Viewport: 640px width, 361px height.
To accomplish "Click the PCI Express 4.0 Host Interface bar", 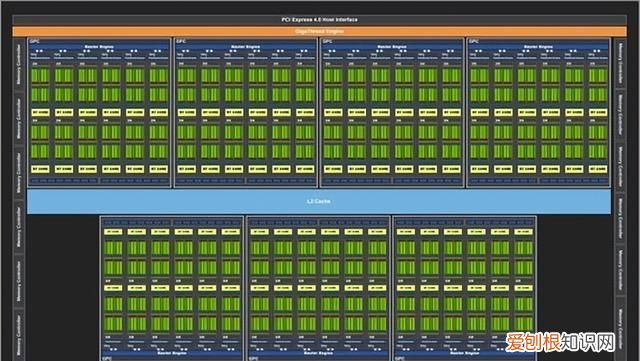I will tap(320, 20).
